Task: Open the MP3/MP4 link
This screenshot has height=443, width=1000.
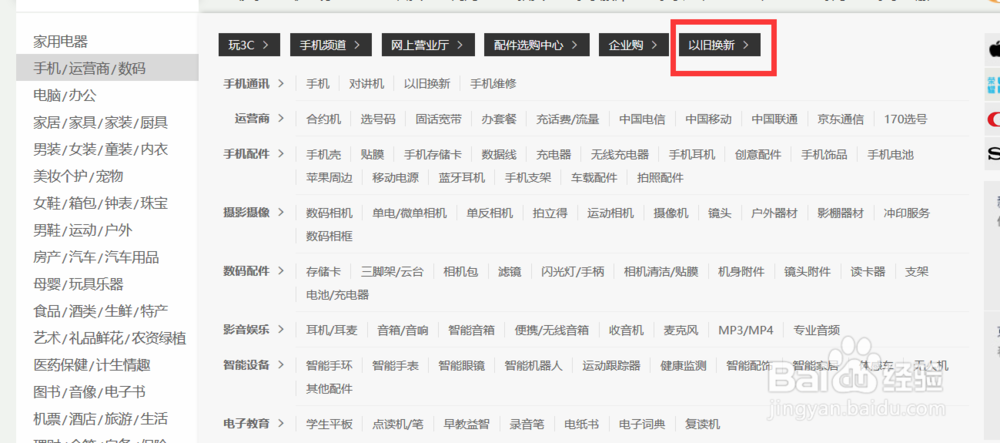Action: (746, 330)
